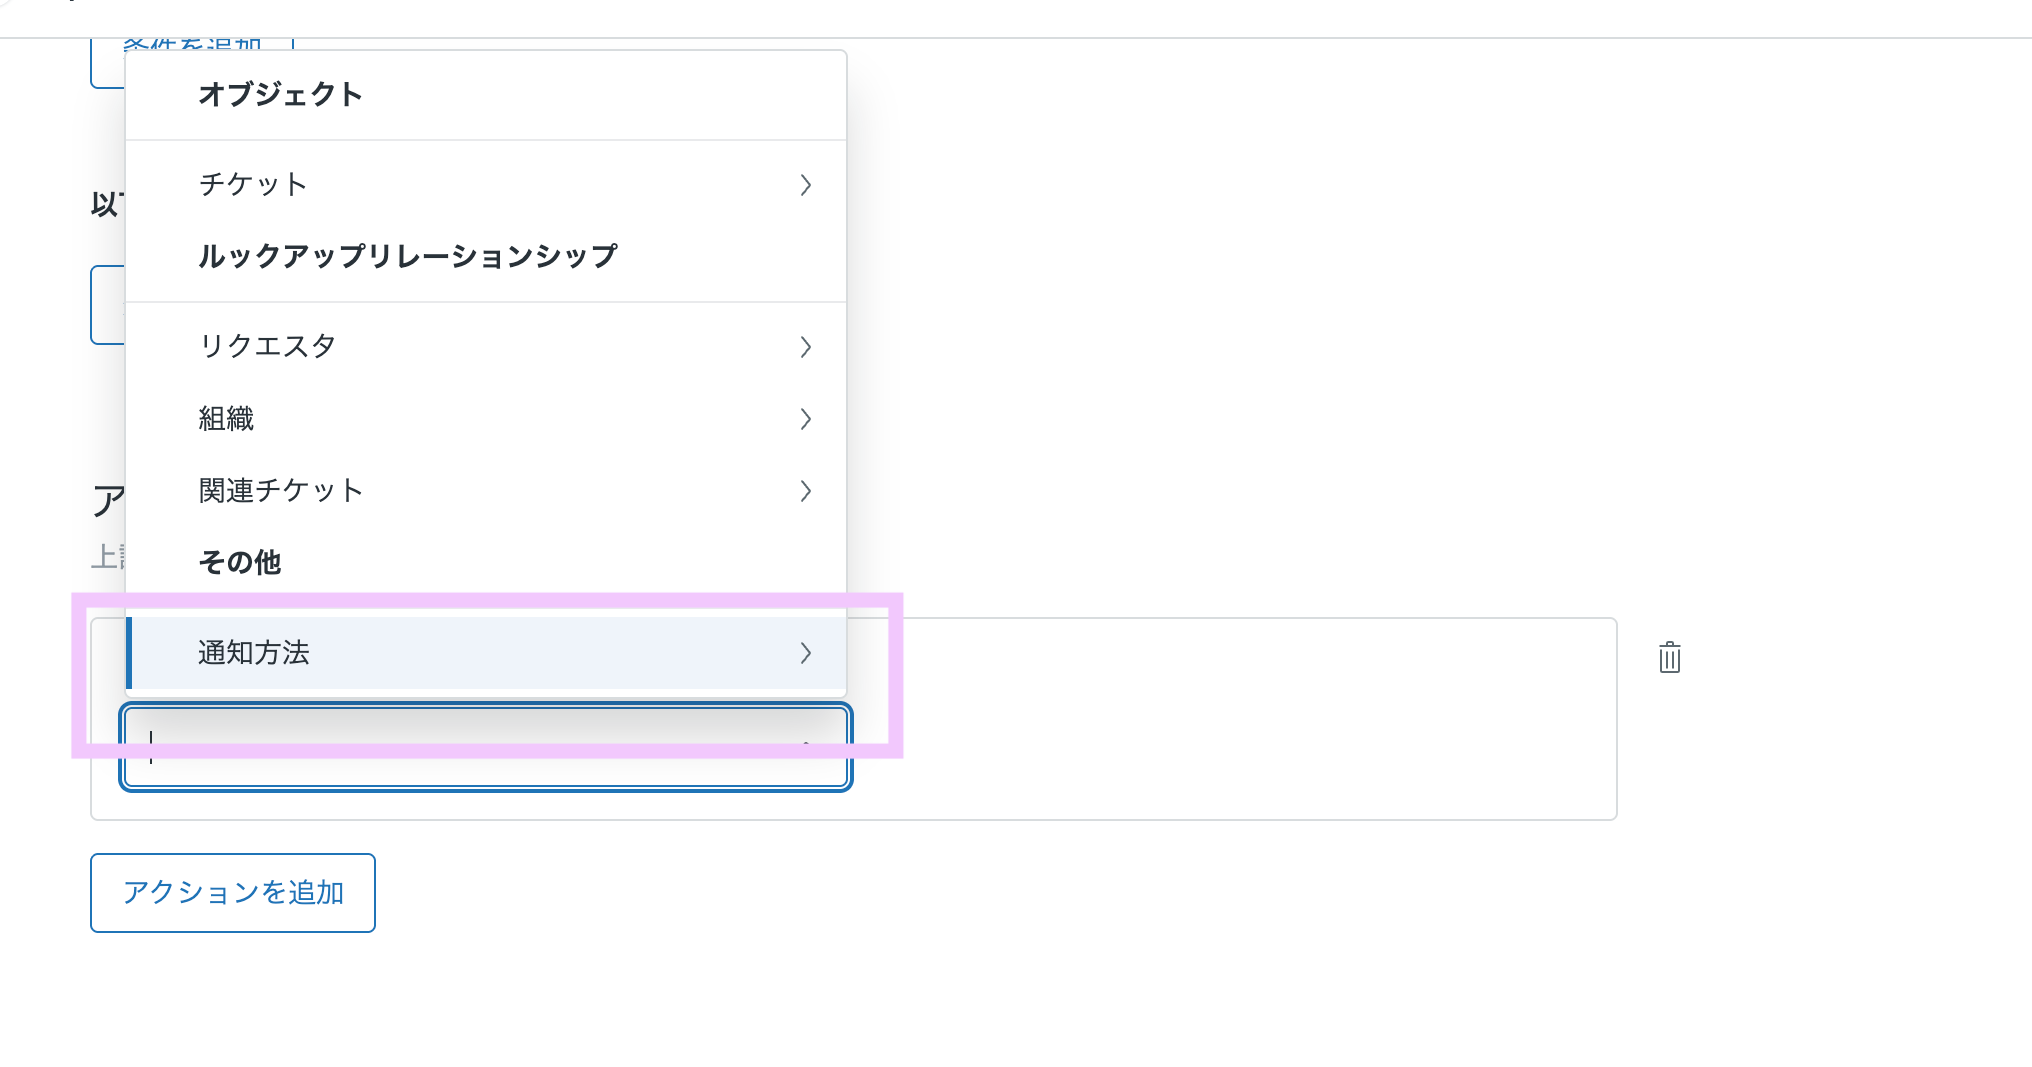
Task: Expand the チケット submenu chevron
Action: pyautogui.click(x=805, y=185)
